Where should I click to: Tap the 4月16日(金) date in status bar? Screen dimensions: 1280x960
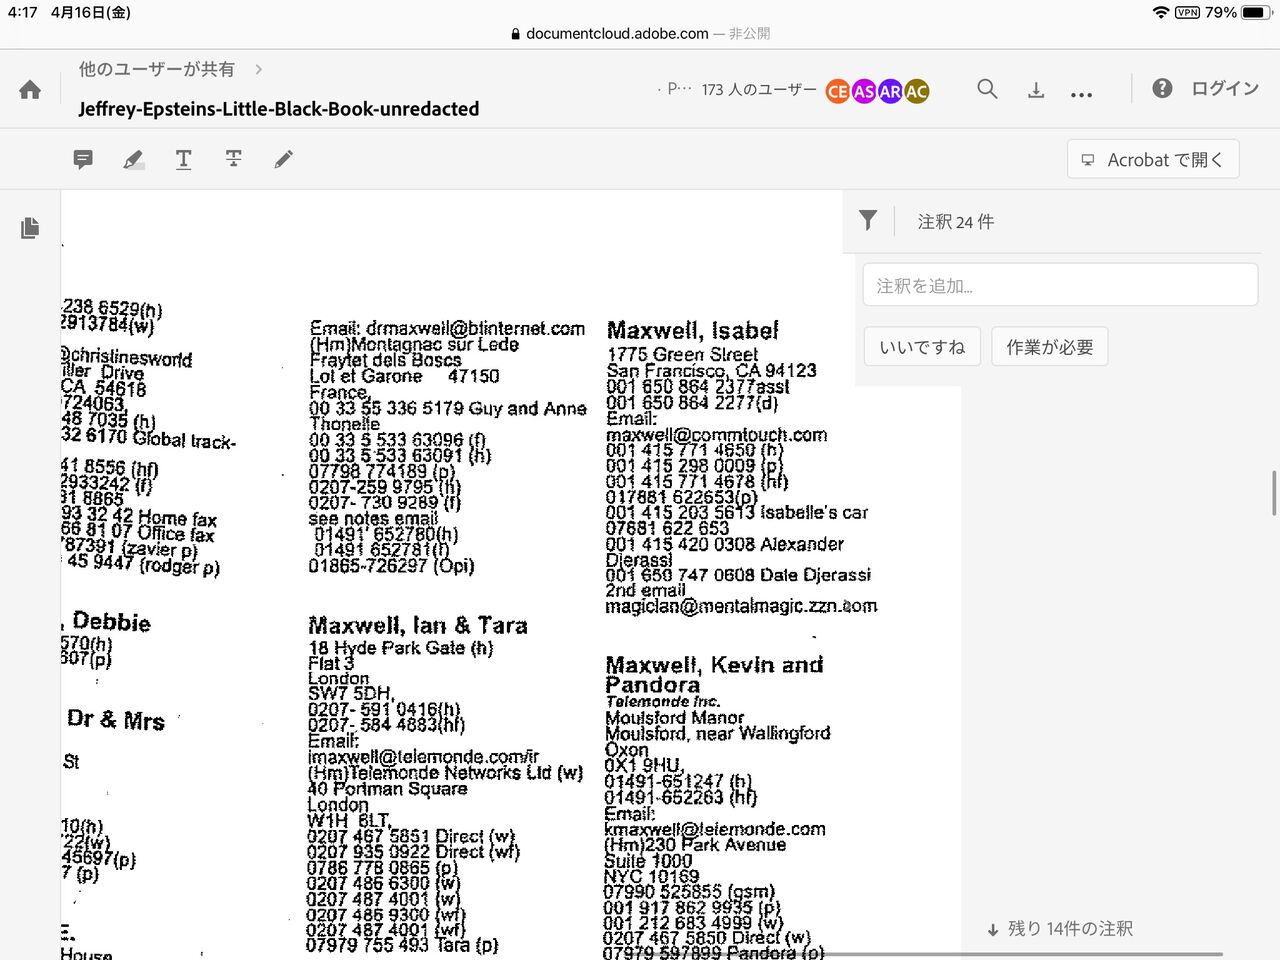pyautogui.click(x=90, y=13)
